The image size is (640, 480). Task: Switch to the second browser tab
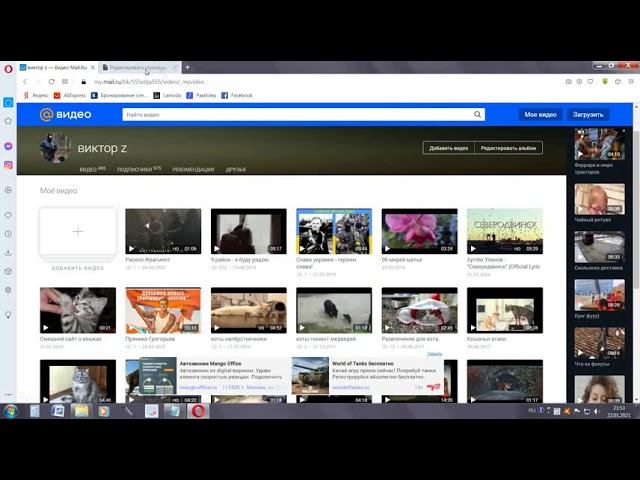point(139,67)
